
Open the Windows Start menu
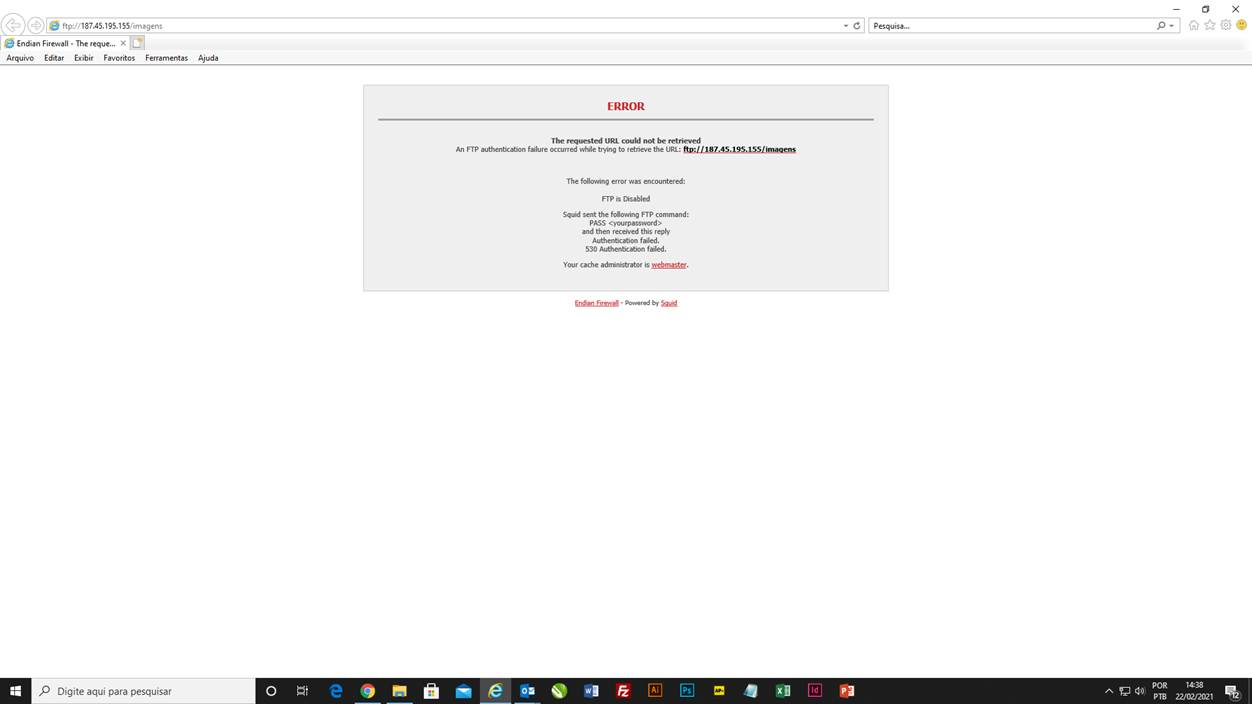pyautogui.click(x=15, y=691)
